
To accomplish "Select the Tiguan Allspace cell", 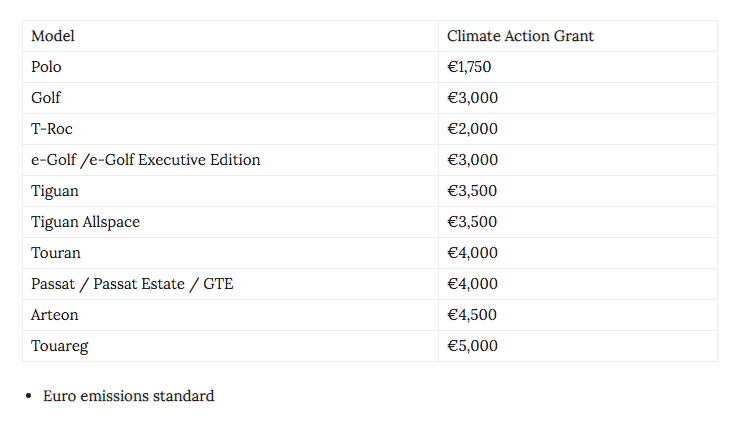I will pos(85,222).
